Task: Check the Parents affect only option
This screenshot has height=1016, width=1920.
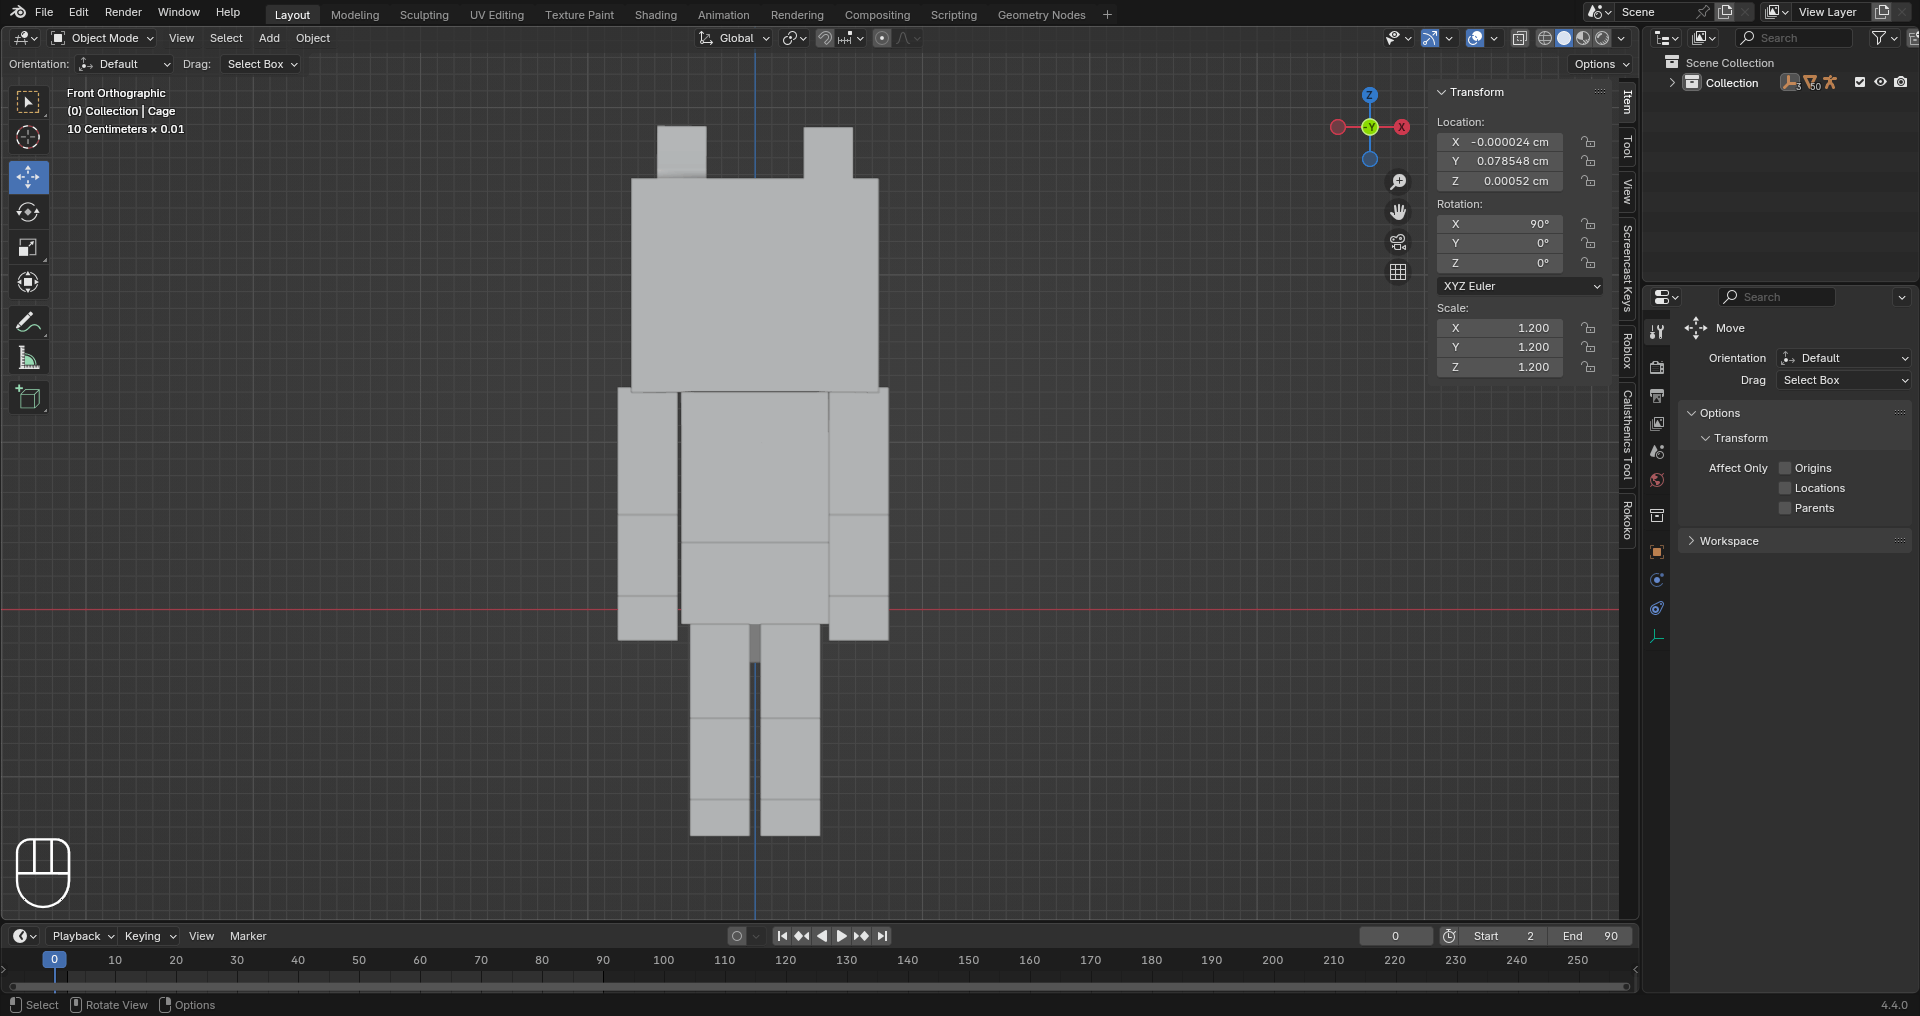Action: [1785, 508]
